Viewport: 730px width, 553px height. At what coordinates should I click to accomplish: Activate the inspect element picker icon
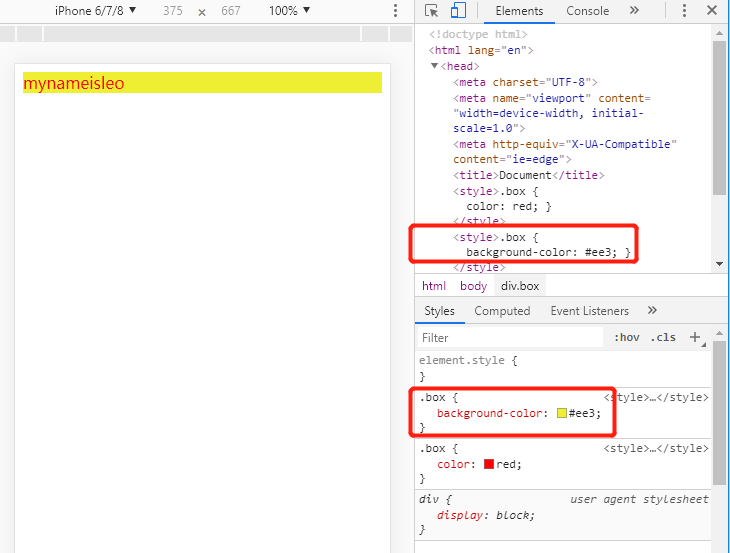pyautogui.click(x=431, y=10)
